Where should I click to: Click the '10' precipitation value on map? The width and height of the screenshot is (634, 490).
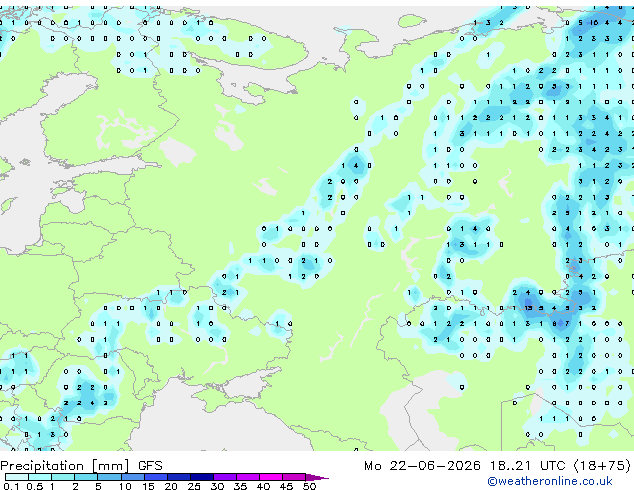click(594, 23)
